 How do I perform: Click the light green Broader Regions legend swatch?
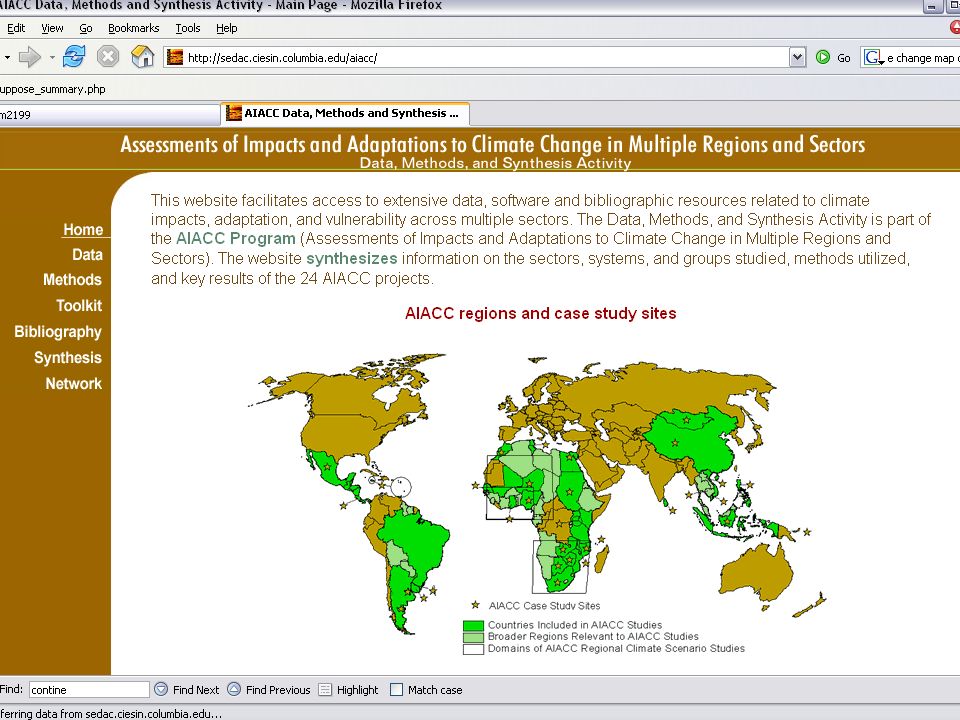pos(473,637)
